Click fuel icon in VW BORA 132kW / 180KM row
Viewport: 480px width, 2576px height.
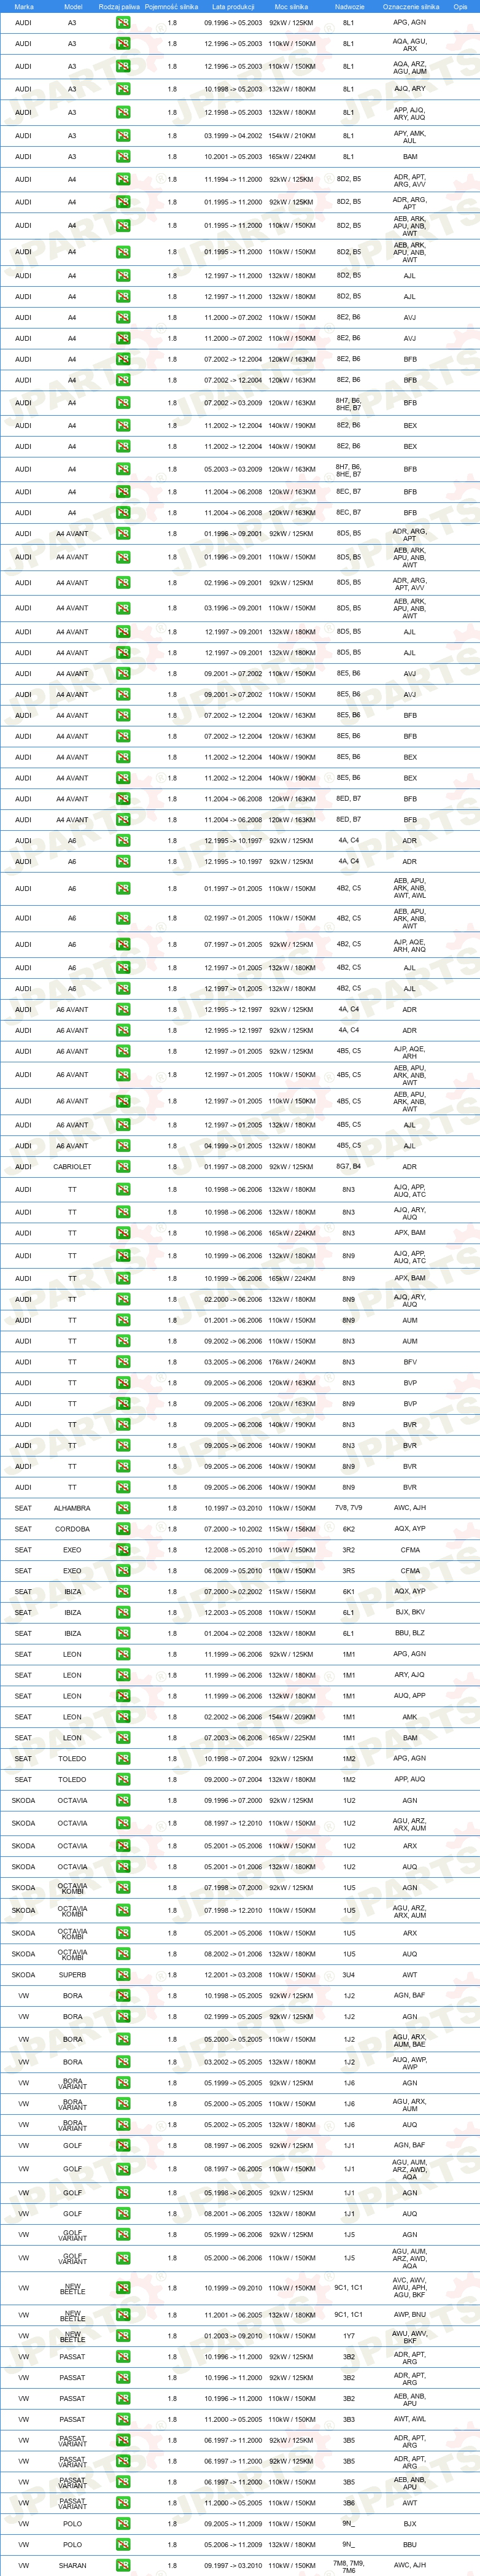122,2062
